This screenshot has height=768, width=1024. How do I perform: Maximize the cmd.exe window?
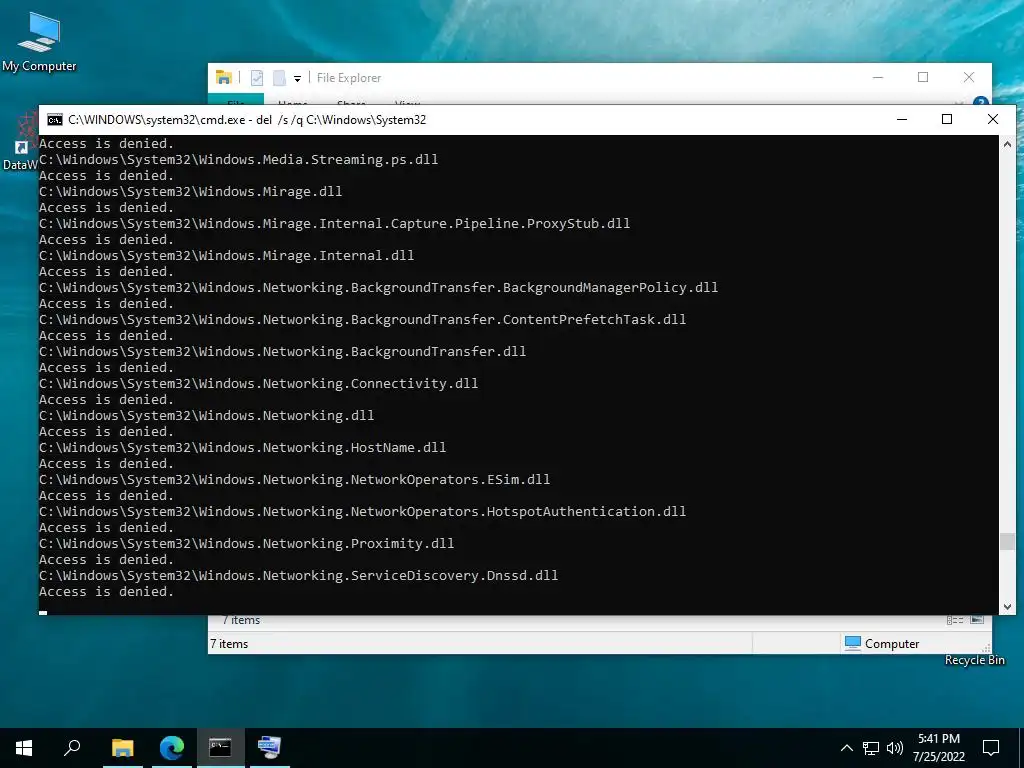pos(947,119)
